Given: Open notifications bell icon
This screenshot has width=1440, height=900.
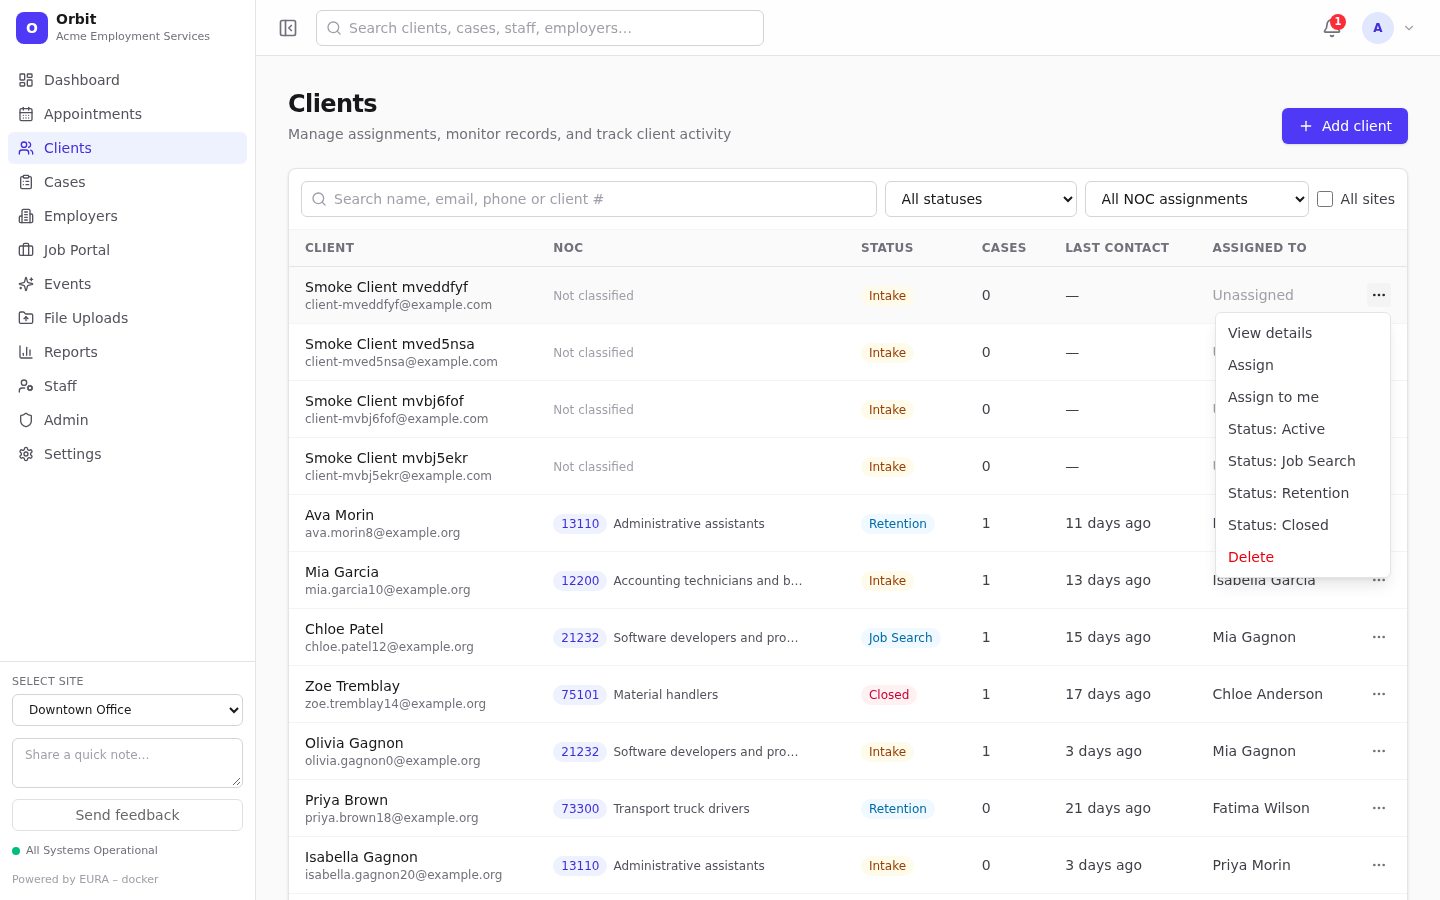Looking at the screenshot, I should click(x=1332, y=28).
